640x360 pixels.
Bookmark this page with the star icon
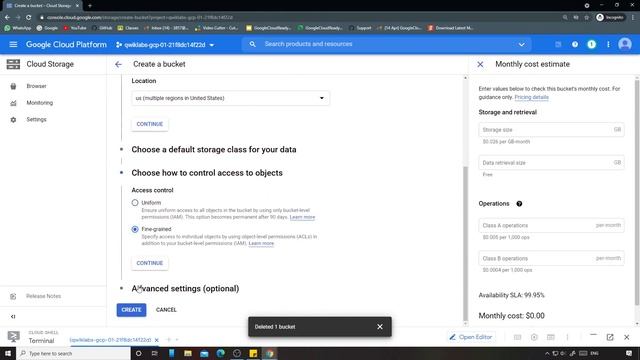587,18
